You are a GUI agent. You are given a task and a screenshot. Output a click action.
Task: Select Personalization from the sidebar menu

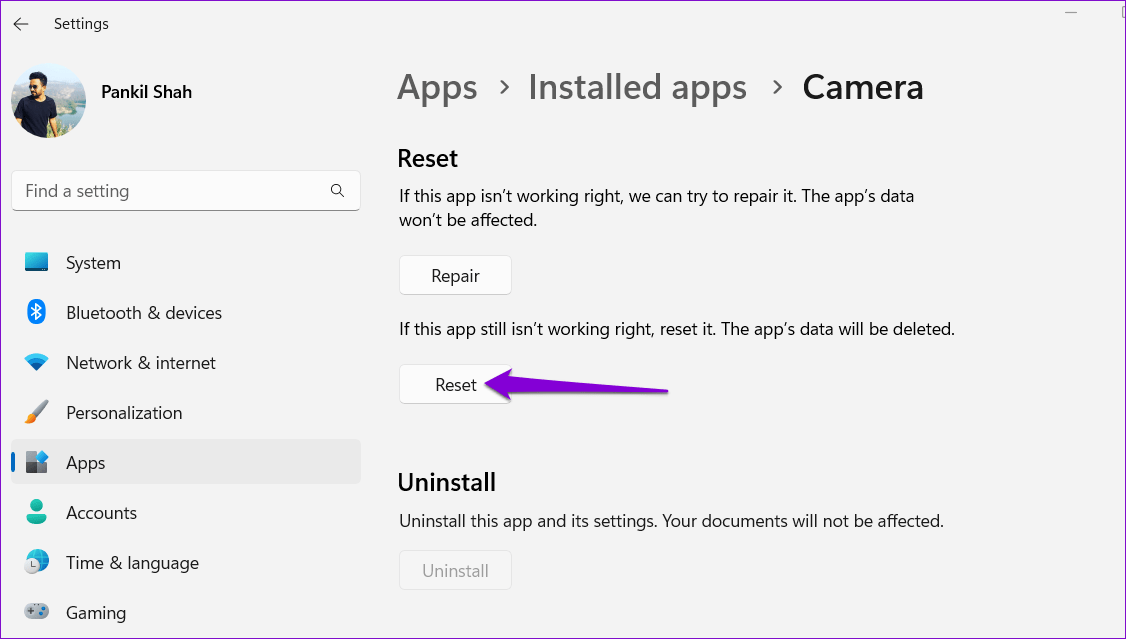(124, 412)
